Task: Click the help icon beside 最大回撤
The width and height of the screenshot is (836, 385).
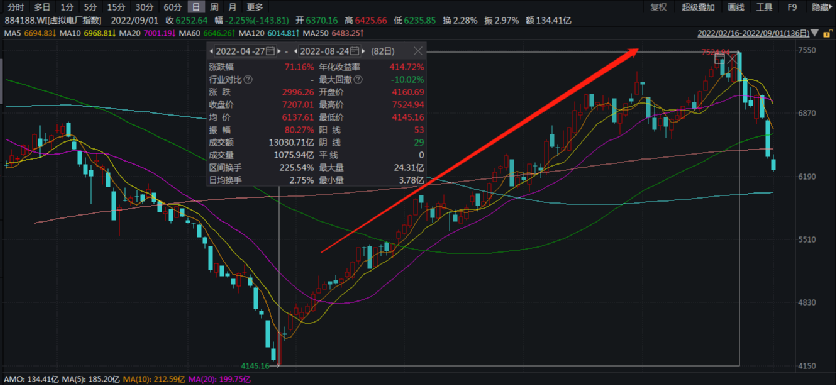Action: 358,79
